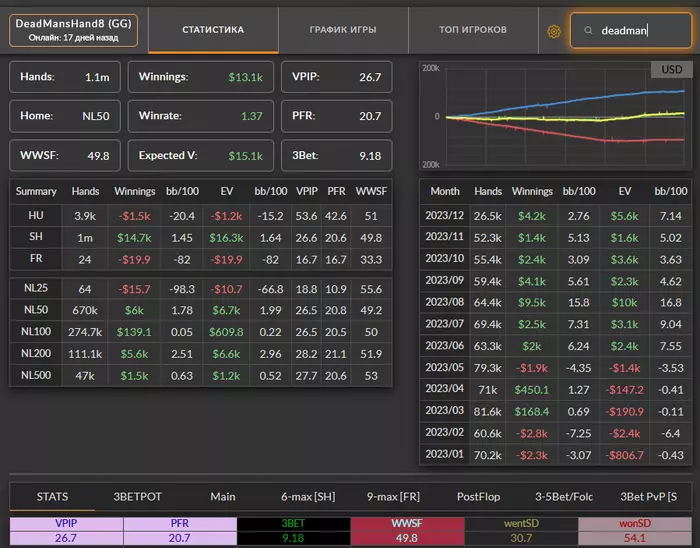Select the NL500 row label
The height and width of the screenshot is (548, 700).
click(36, 375)
